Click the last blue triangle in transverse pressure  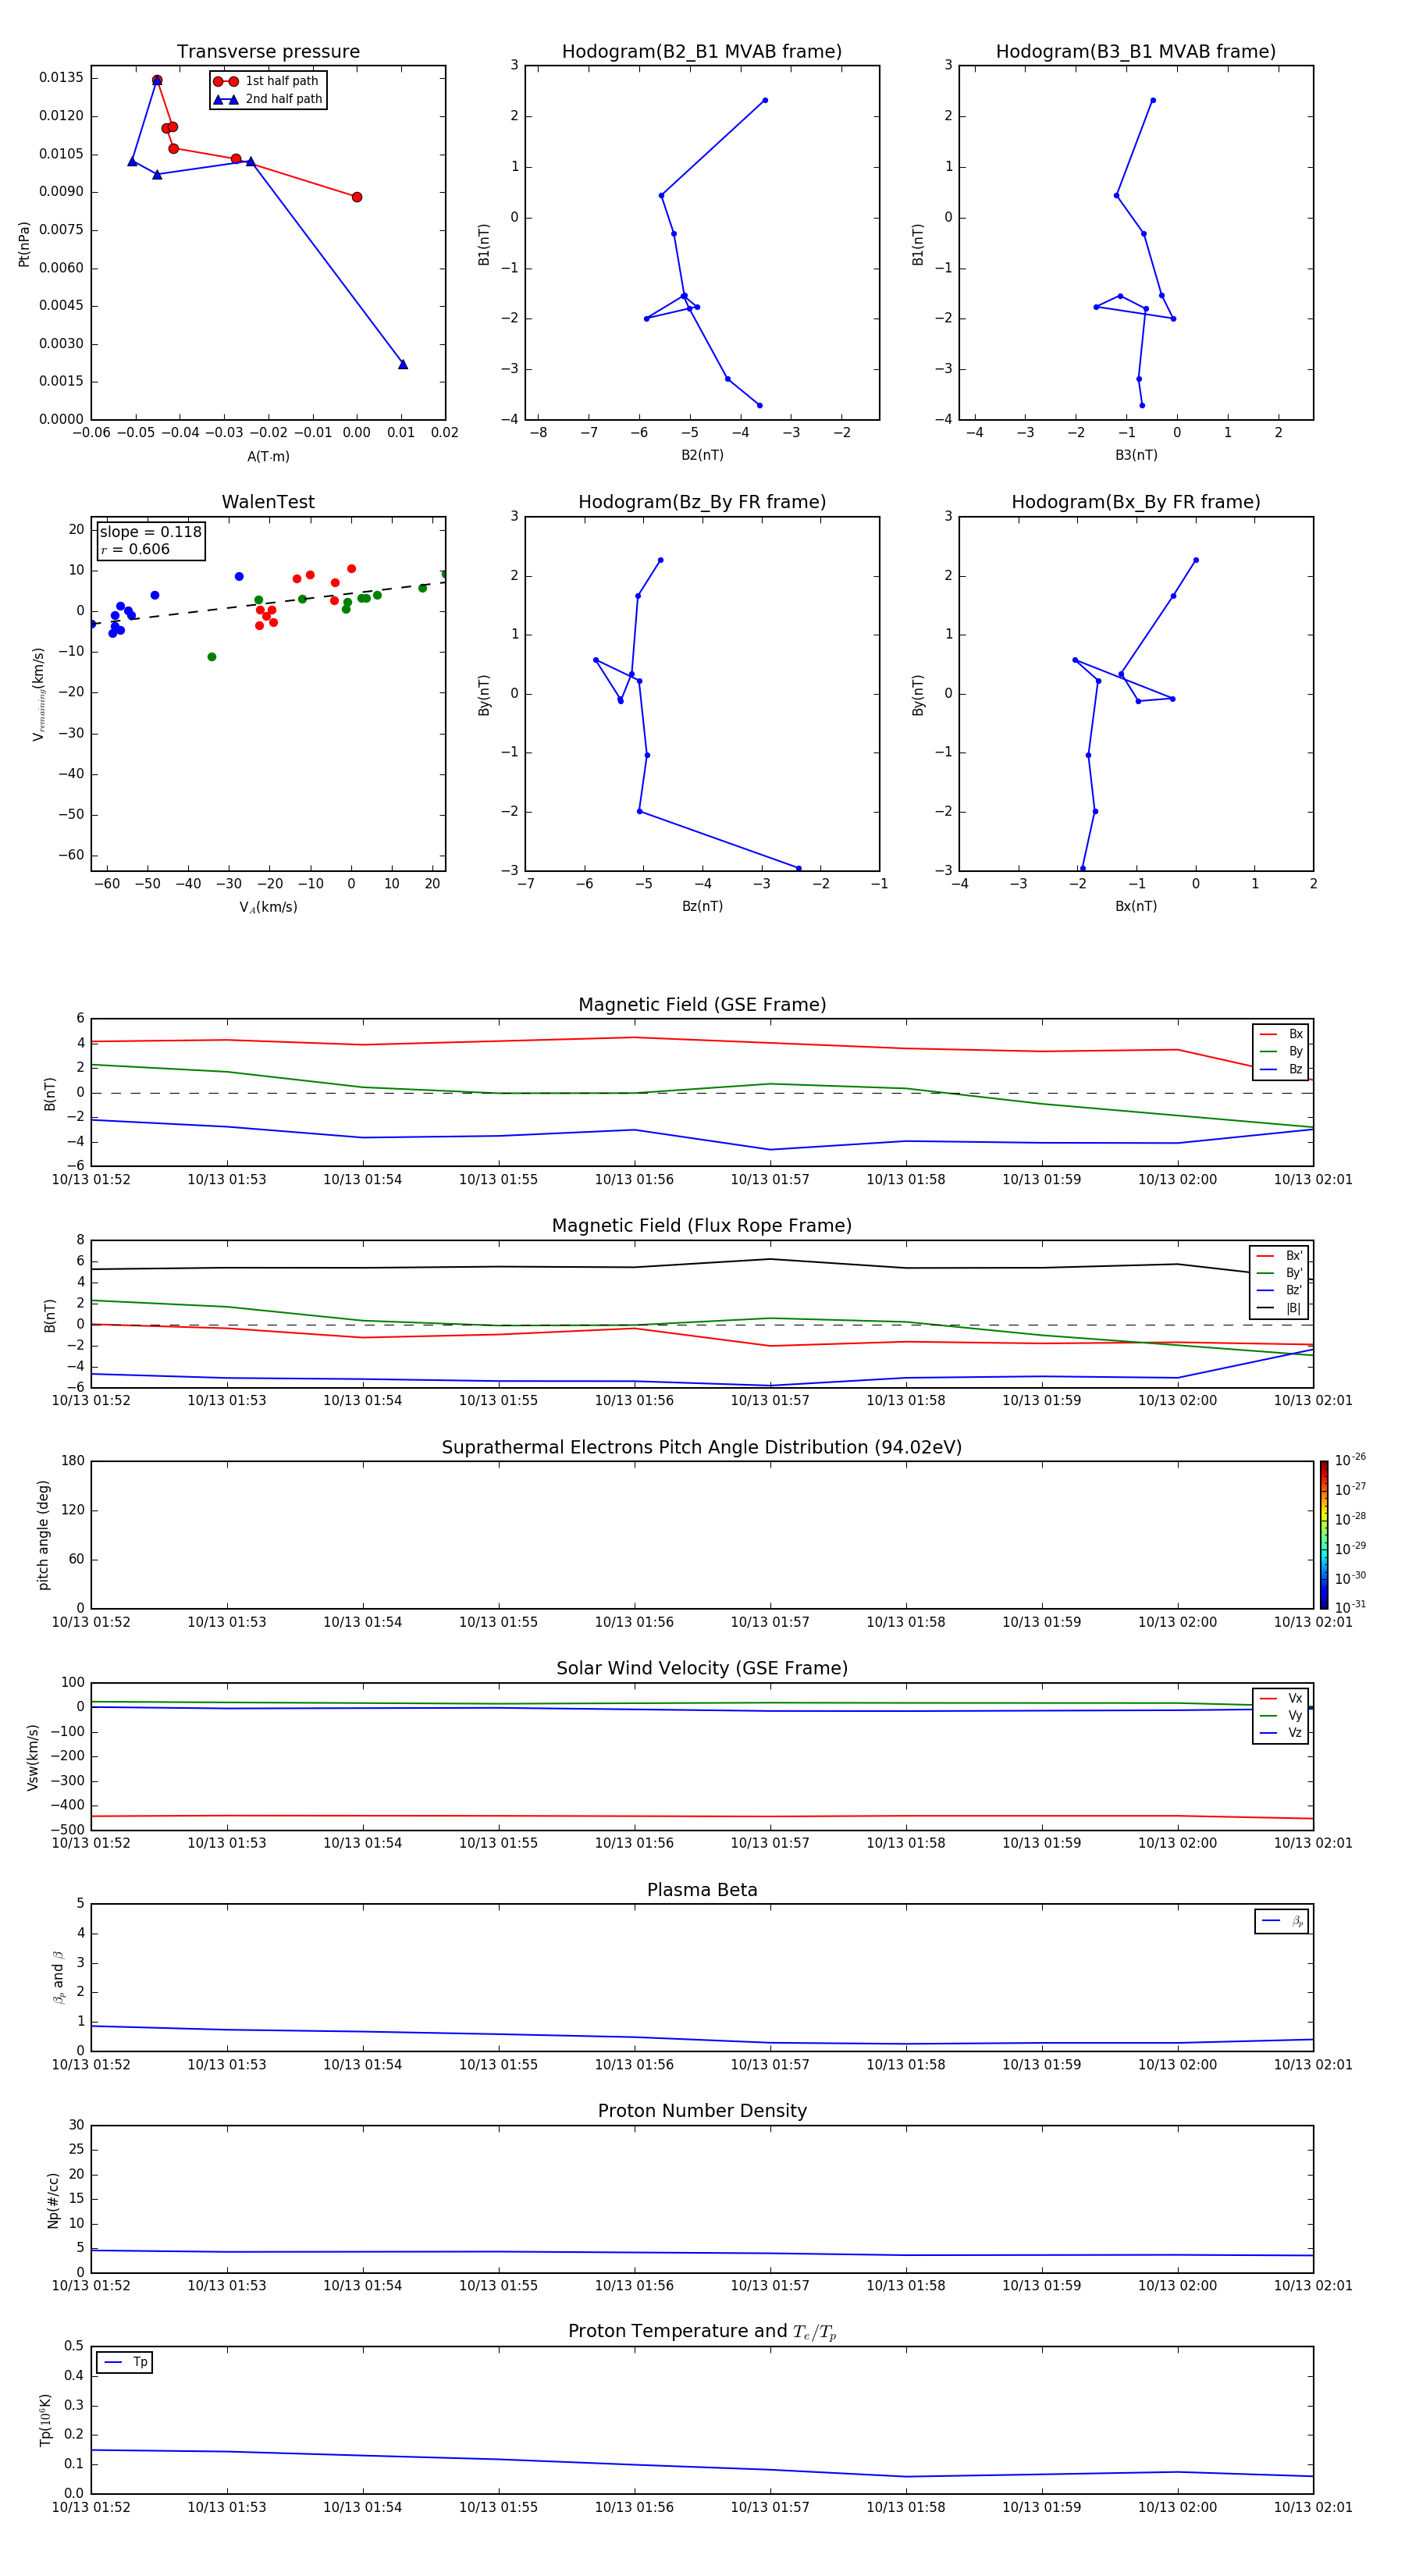(403, 364)
